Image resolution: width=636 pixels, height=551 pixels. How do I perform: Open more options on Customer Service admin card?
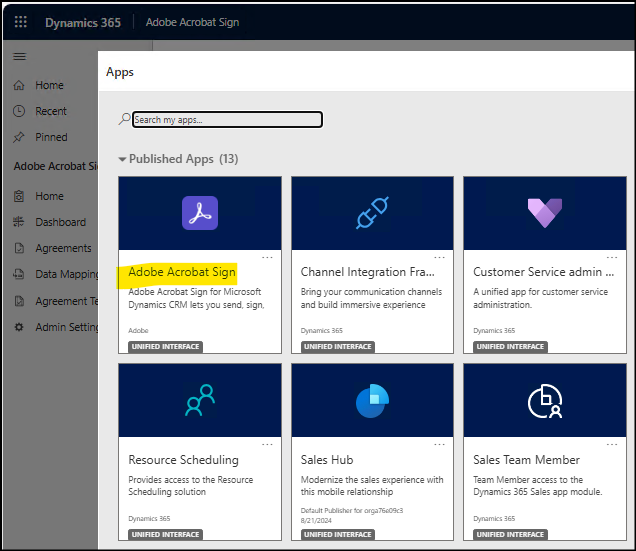pyautogui.click(x=612, y=257)
